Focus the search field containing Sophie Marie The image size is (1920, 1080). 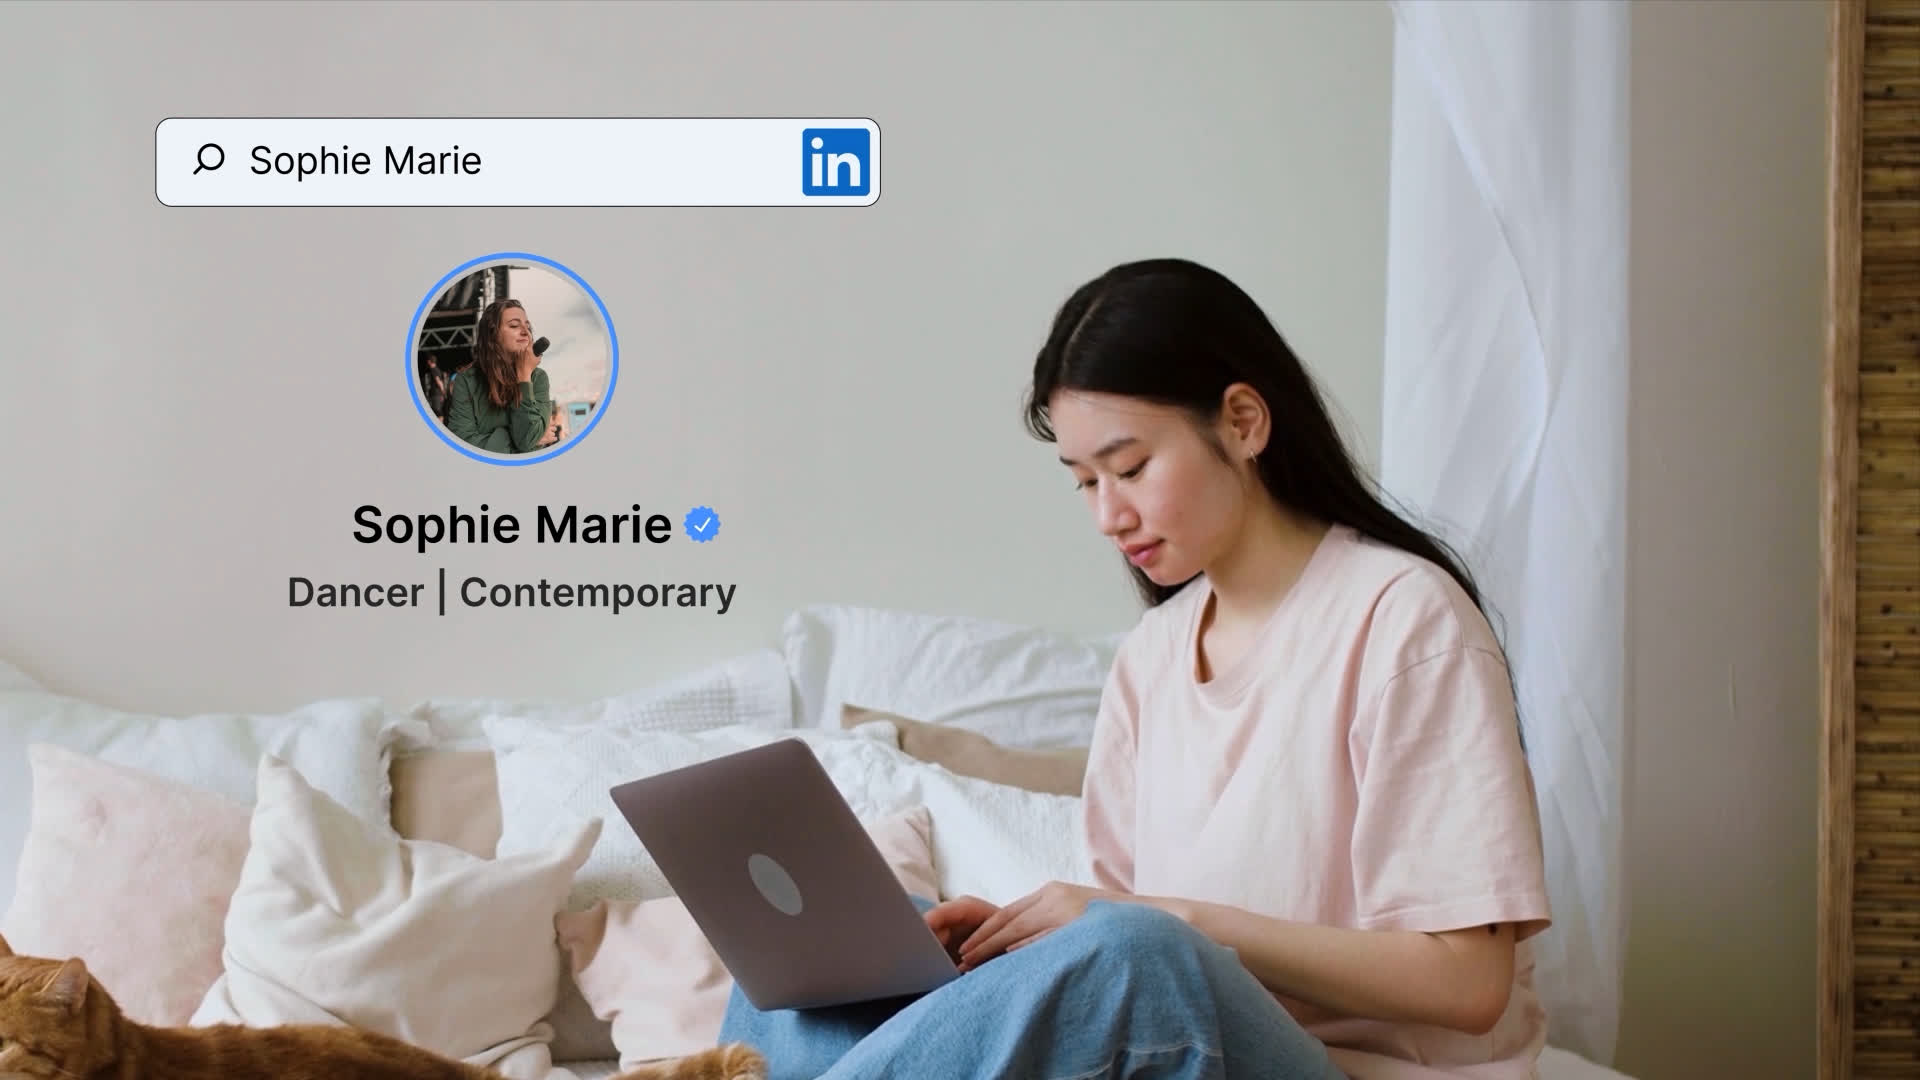[518, 162]
